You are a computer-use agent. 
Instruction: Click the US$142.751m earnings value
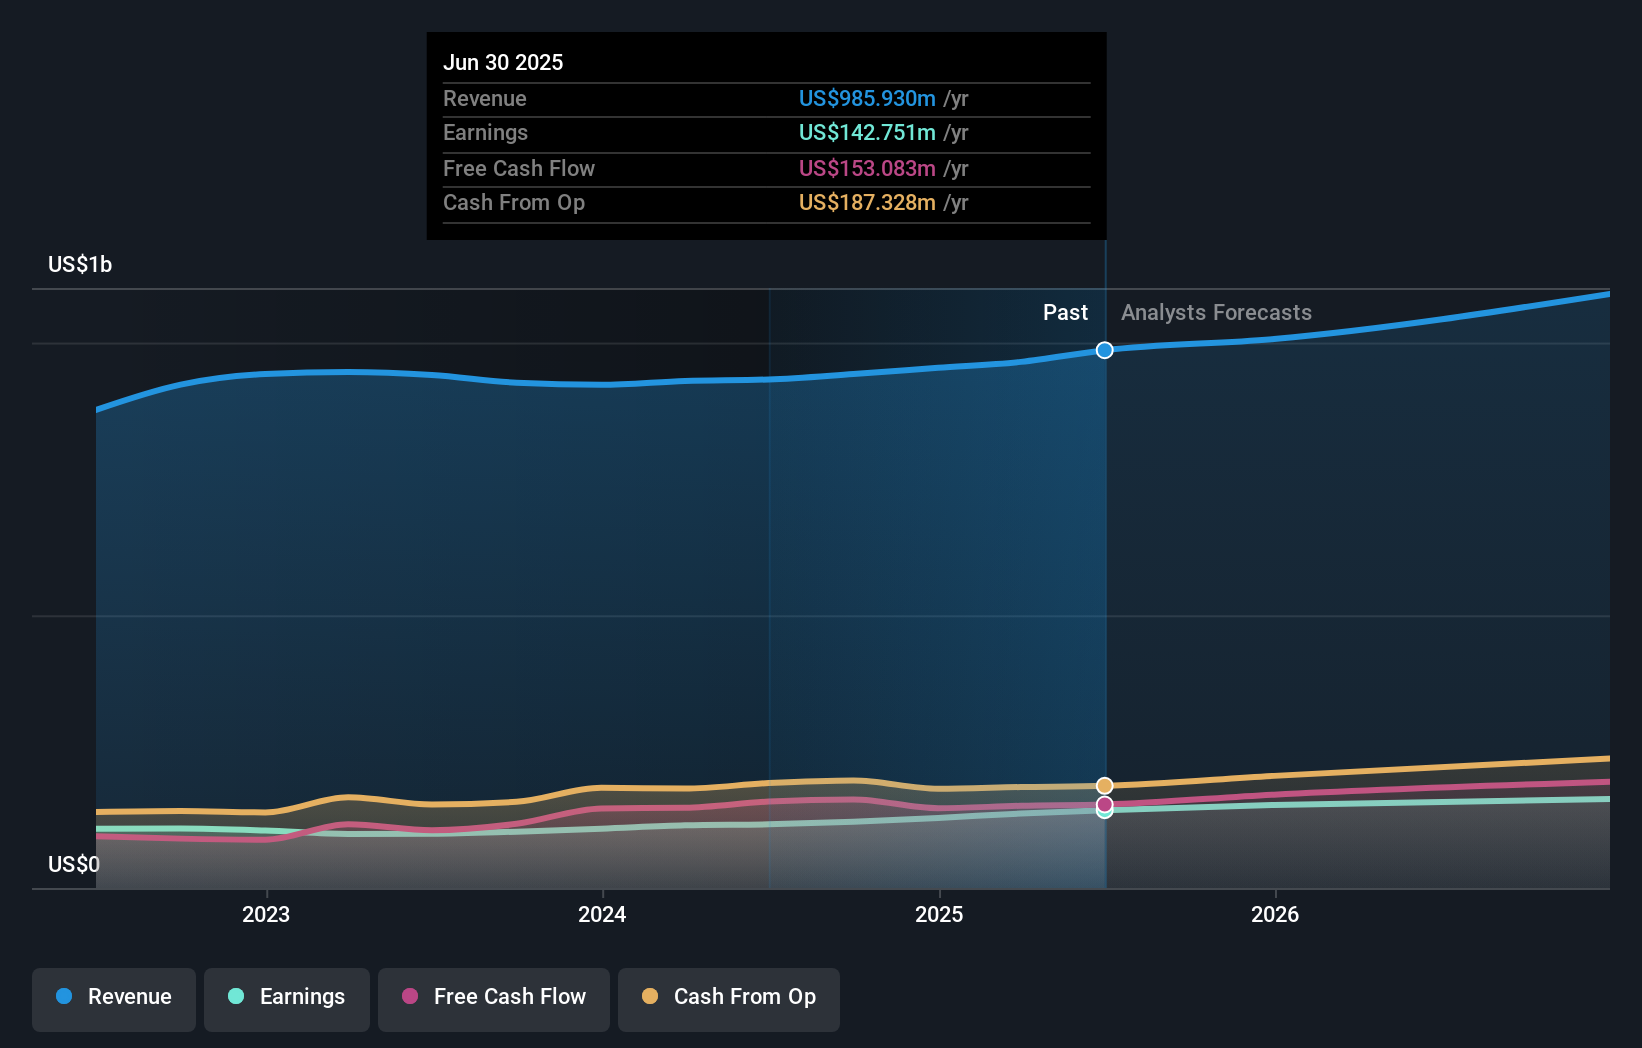[x=867, y=132]
